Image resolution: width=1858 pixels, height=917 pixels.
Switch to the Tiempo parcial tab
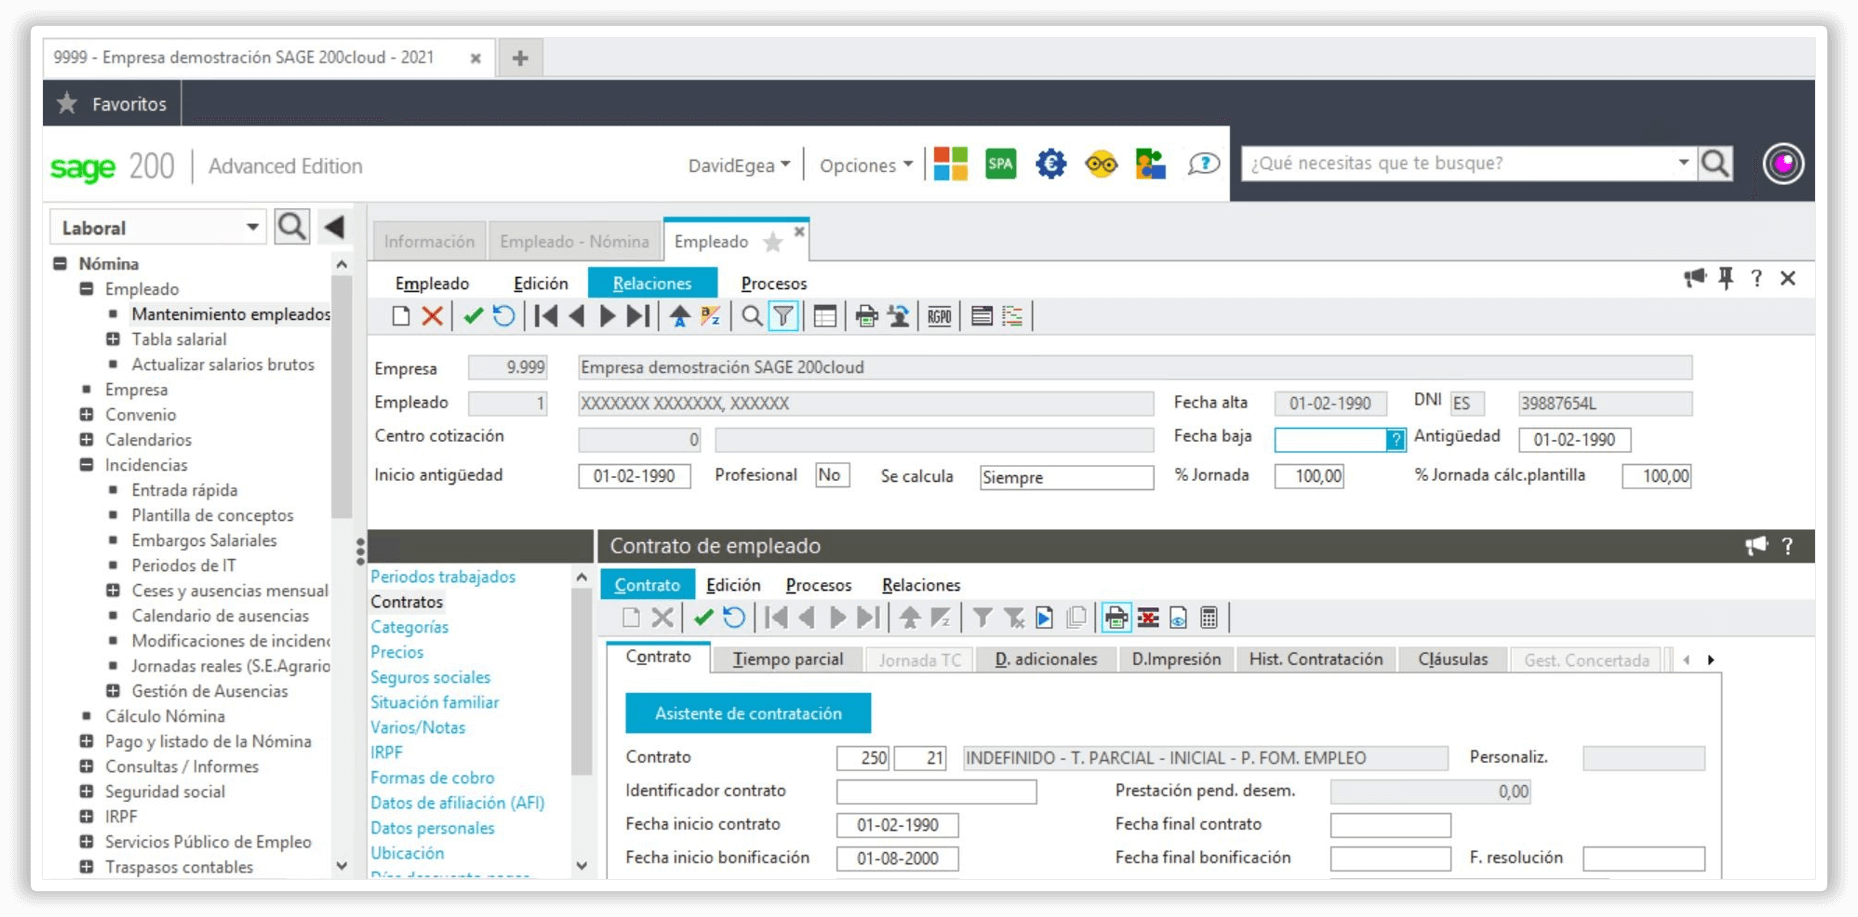coord(787,659)
